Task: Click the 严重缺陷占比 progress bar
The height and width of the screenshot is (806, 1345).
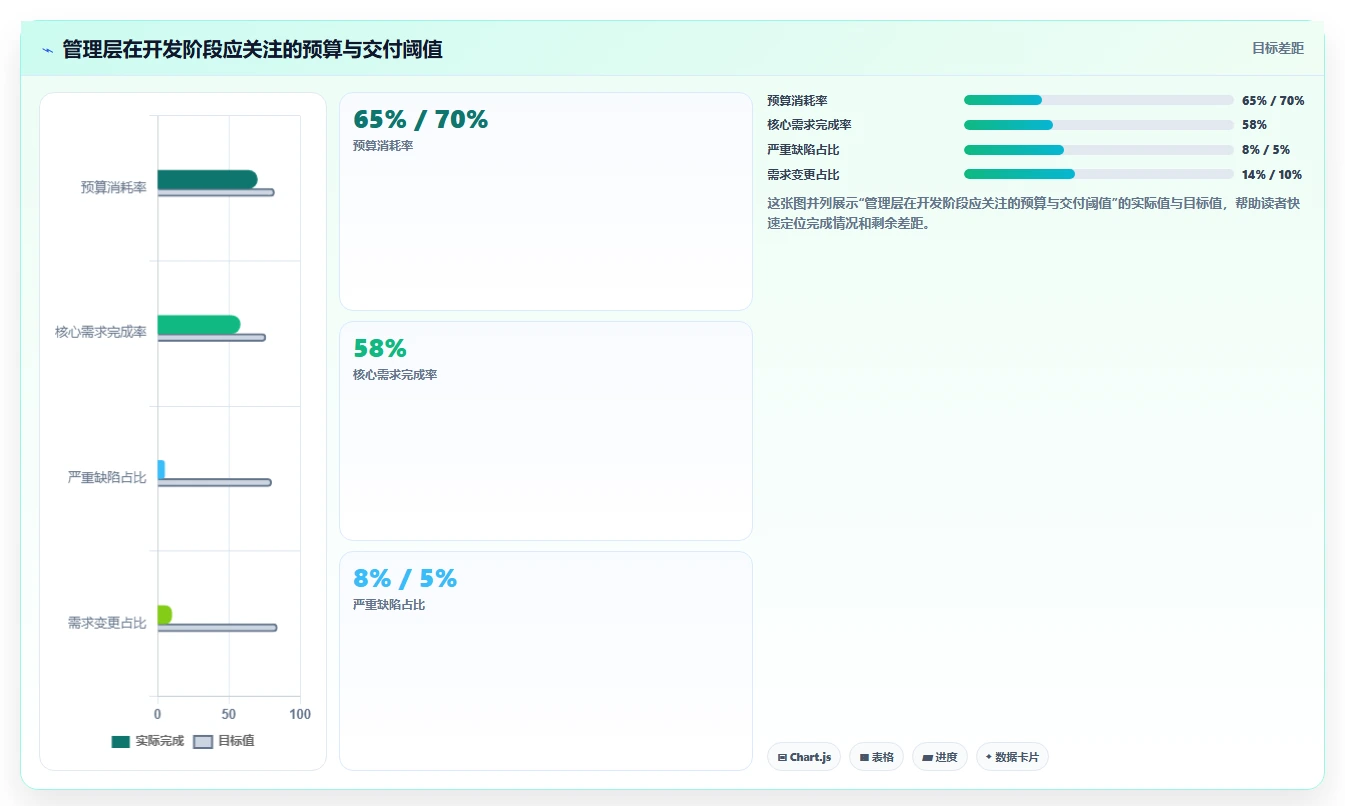Action: coord(1098,150)
